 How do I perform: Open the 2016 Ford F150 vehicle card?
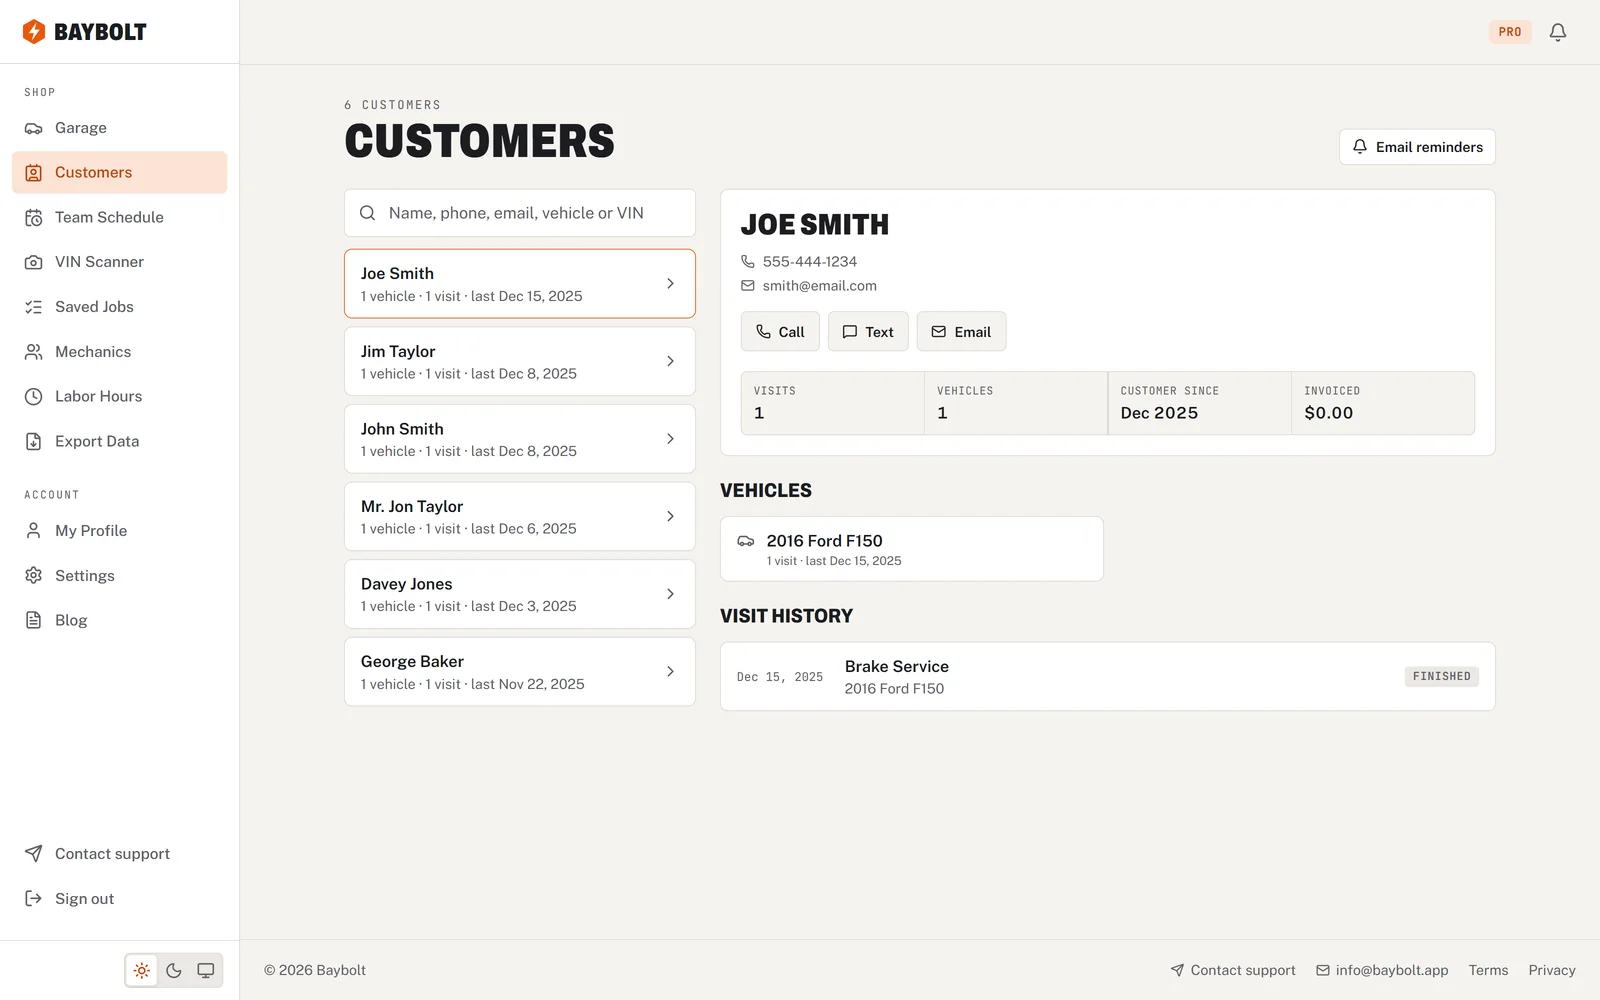click(912, 549)
